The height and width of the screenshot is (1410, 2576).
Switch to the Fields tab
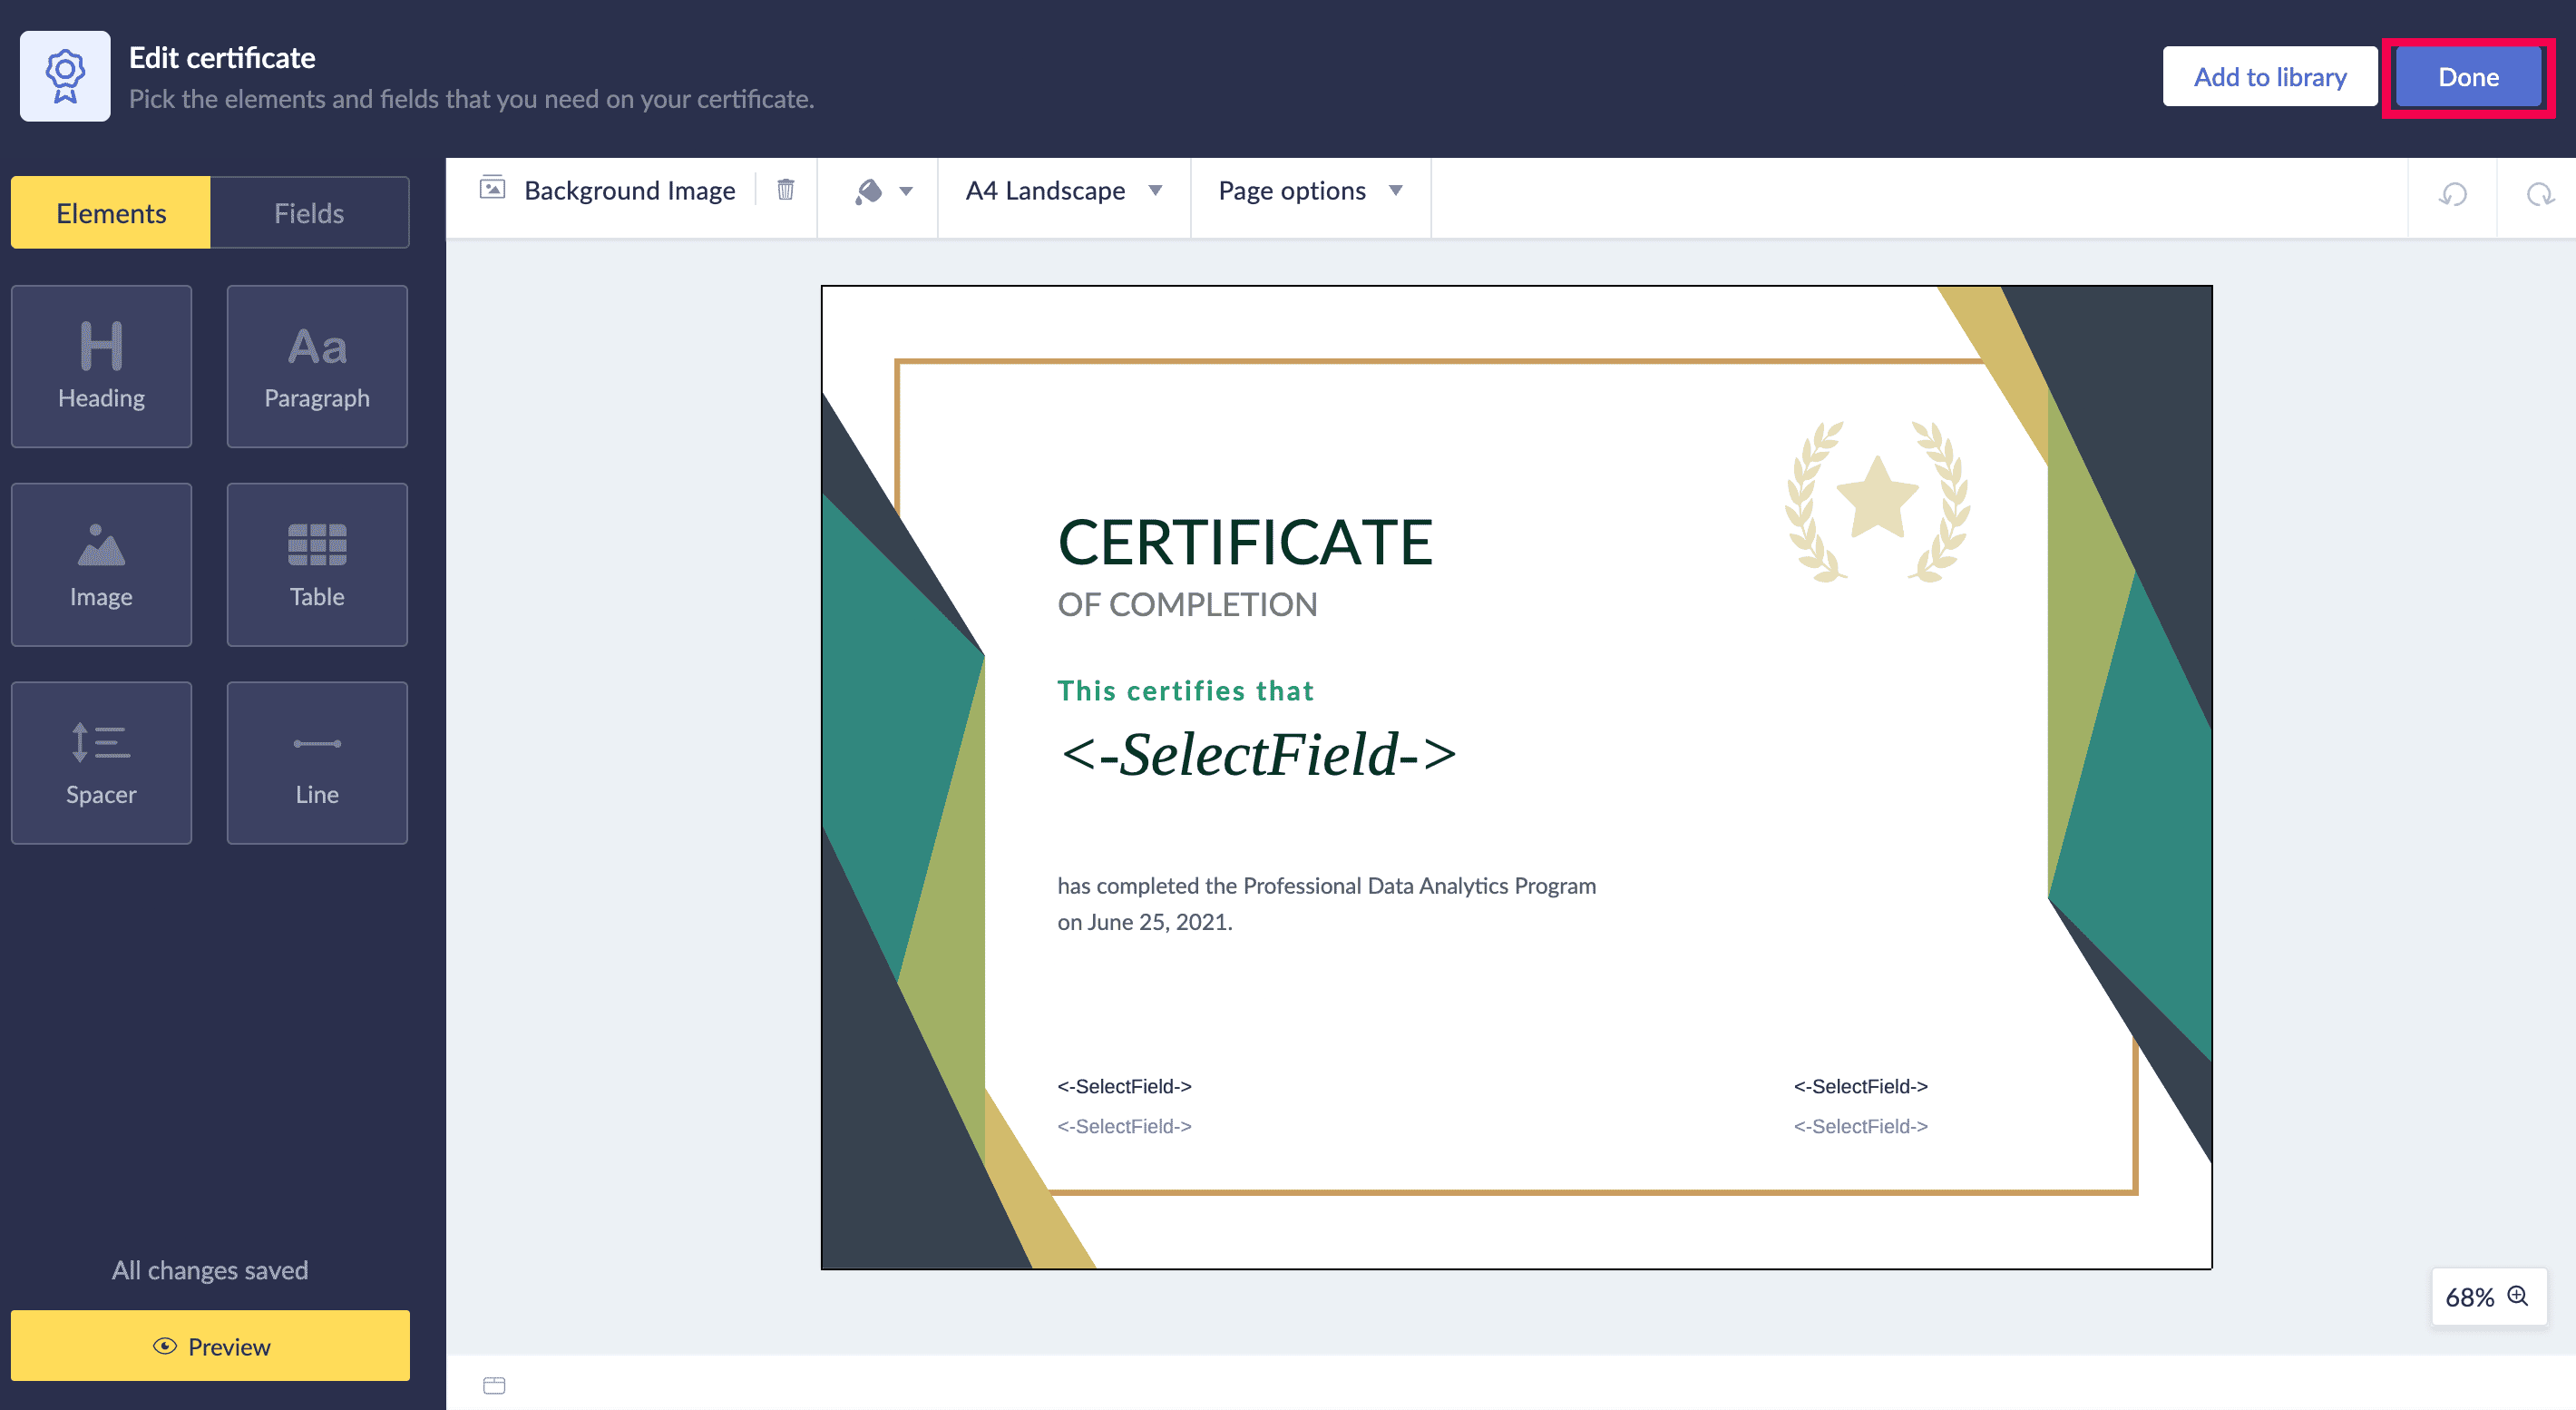(309, 213)
